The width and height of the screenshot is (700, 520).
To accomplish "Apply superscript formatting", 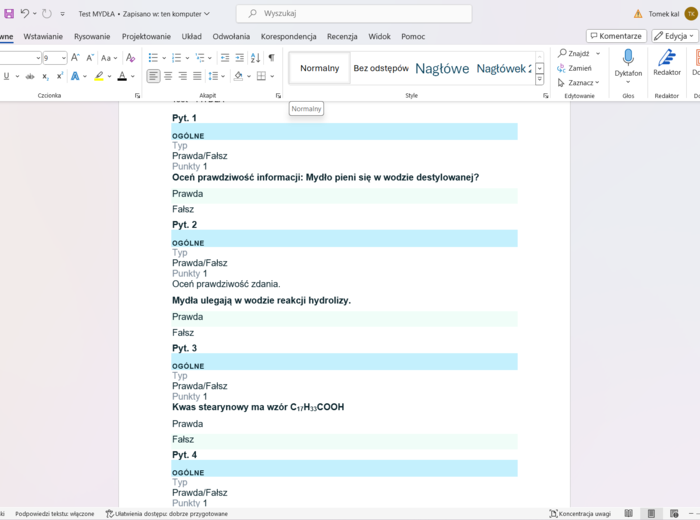I will [x=59, y=76].
